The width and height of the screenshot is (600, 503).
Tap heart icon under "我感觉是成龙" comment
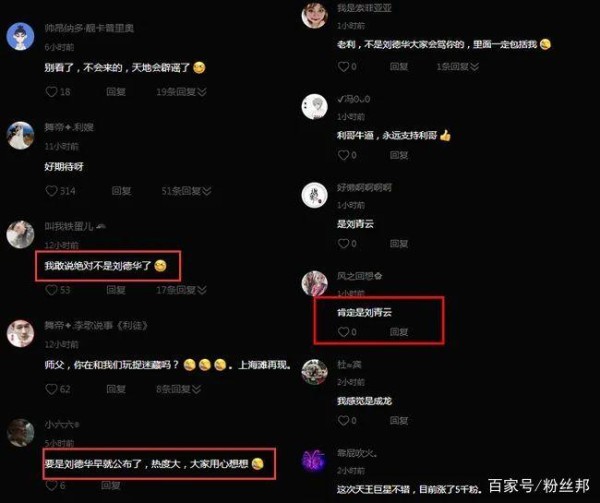click(343, 421)
